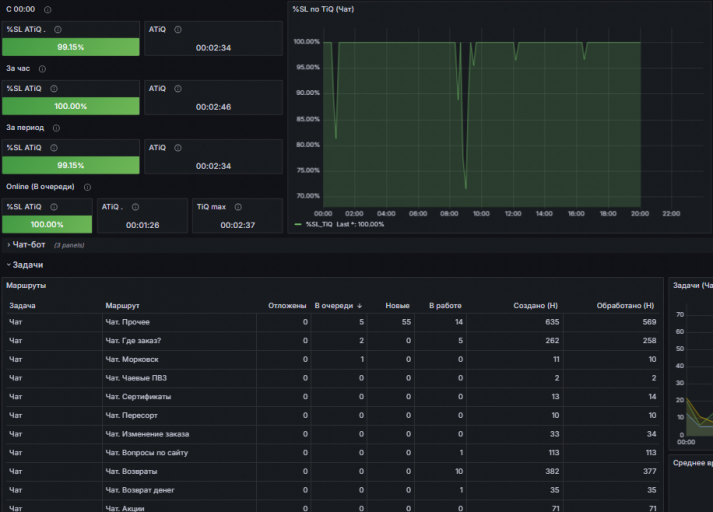Select Чат. Изменение заказа route cell
Viewport: 713px width, 512px height.
(x=179, y=434)
